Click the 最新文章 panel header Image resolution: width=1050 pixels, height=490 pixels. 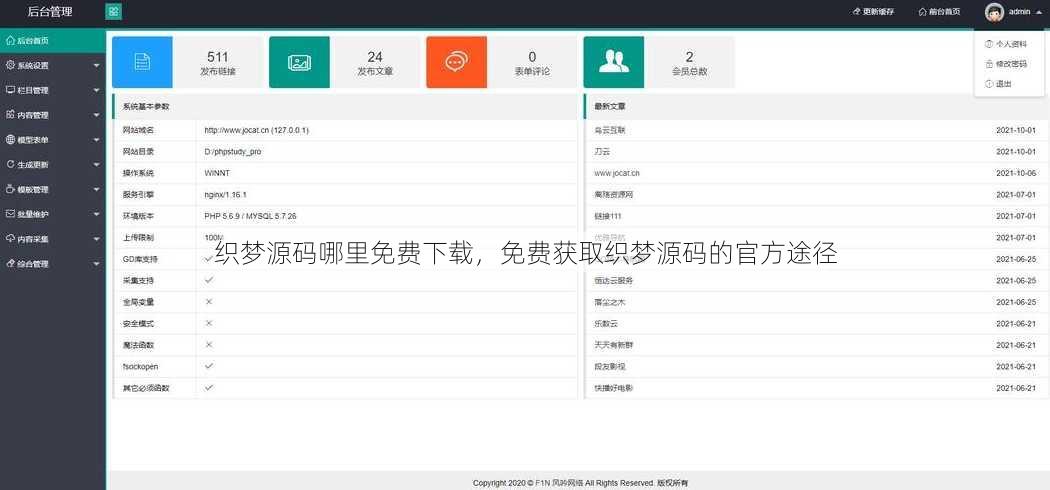[817, 106]
